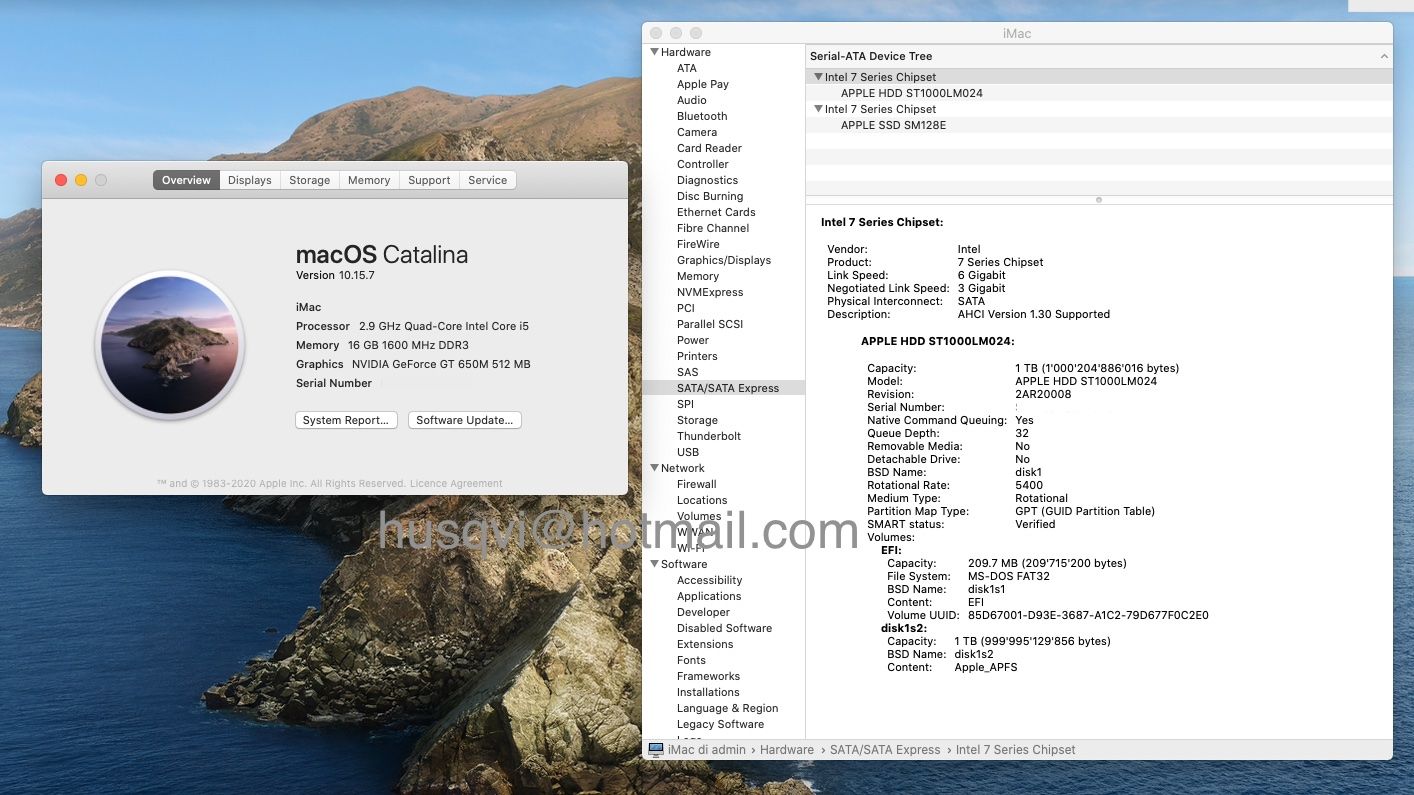Select Controller in the sidebar

click(703, 164)
